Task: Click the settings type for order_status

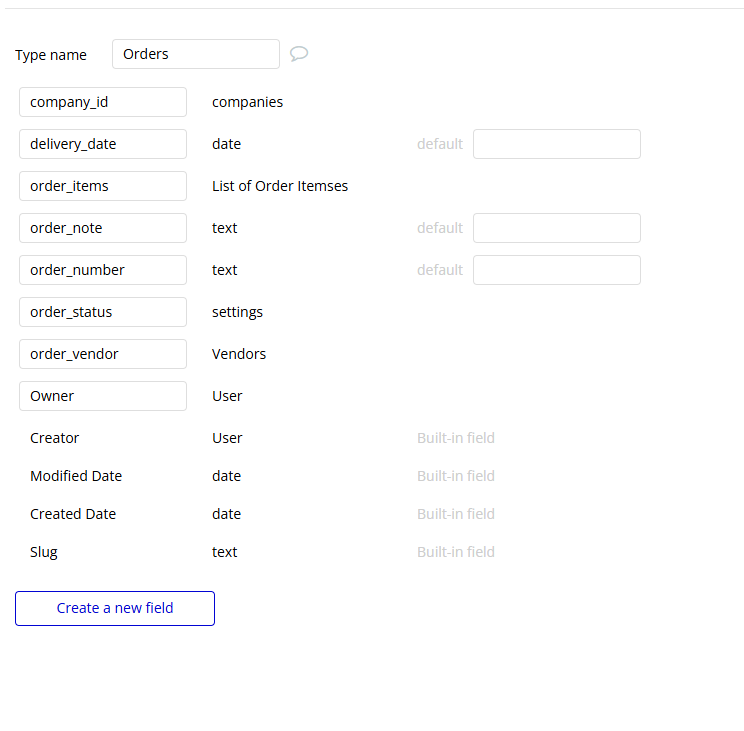Action: (237, 312)
